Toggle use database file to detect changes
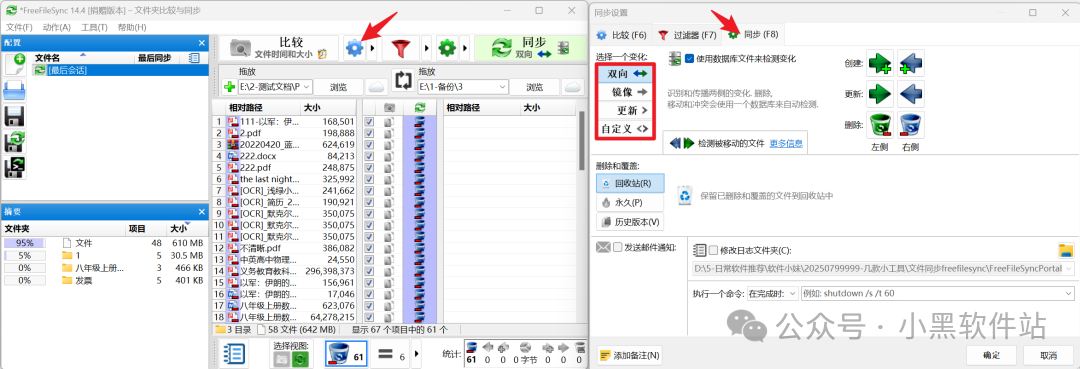The image size is (1080, 369). click(x=690, y=59)
